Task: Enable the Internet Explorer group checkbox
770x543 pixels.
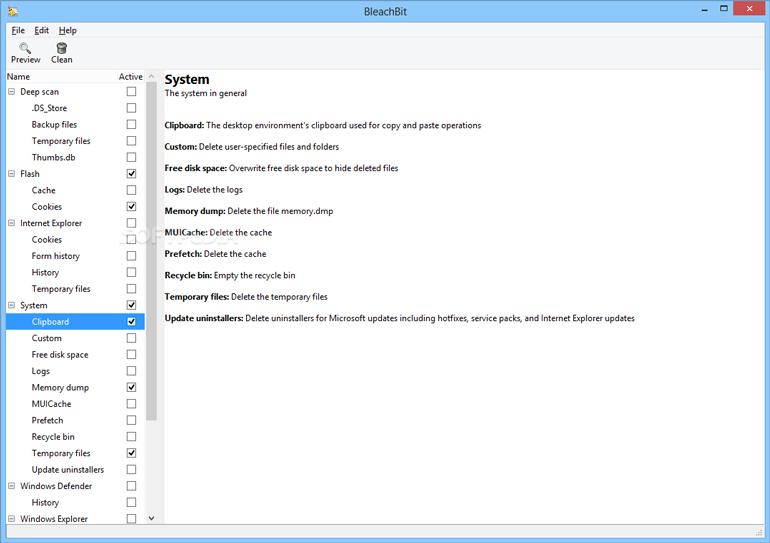Action: coord(131,223)
